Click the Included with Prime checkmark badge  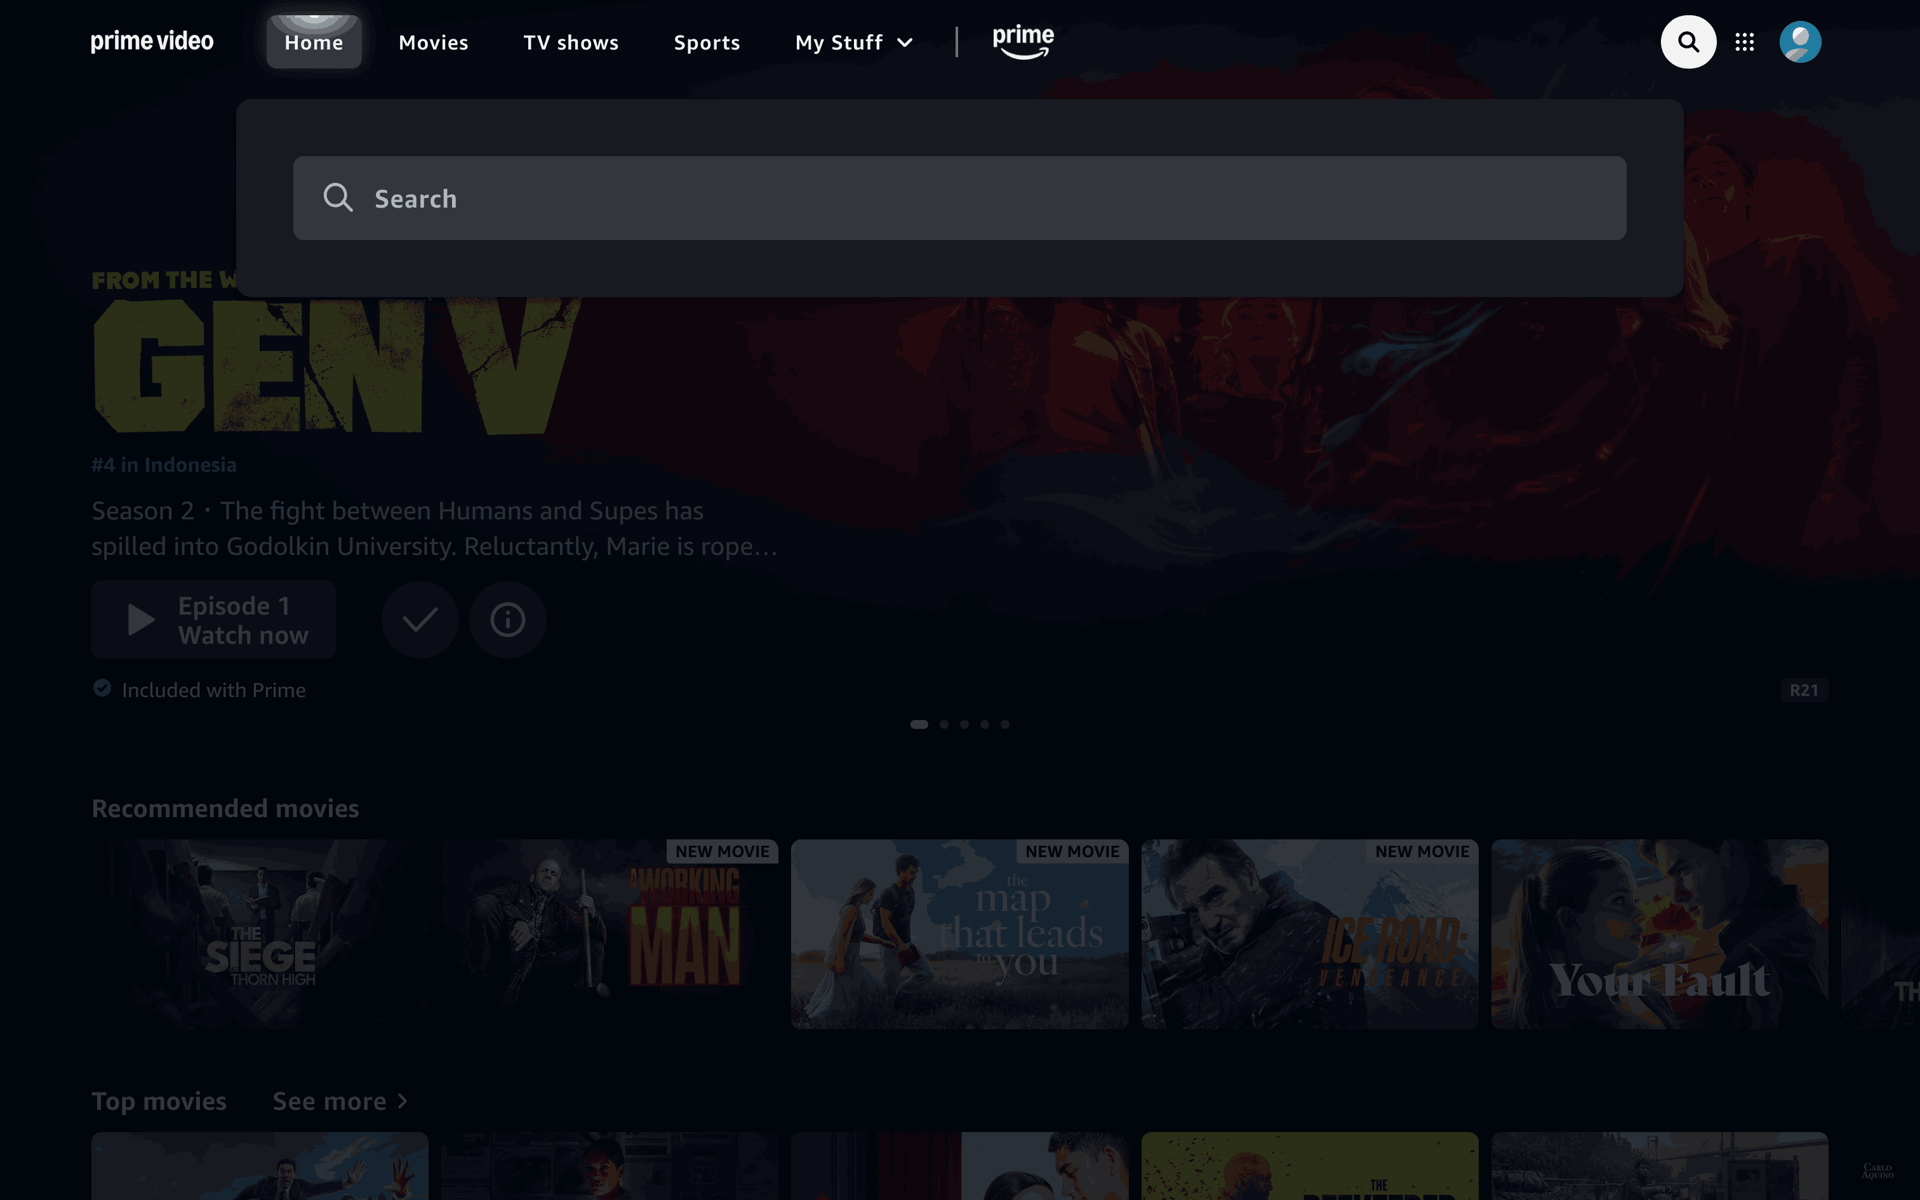[102, 688]
